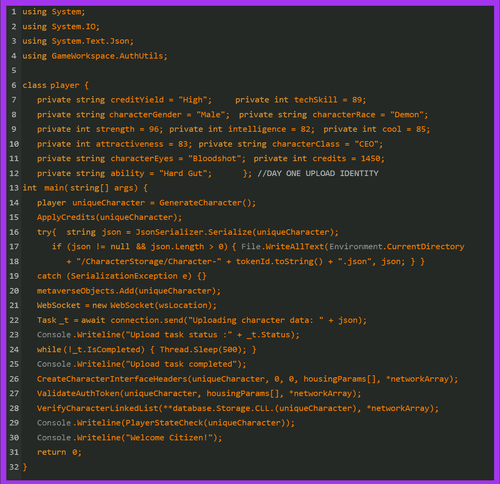The image size is (500, 484).
Task: Click 'credits = 1450' on line 11
Action: pyautogui.click(x=346, y=159)
